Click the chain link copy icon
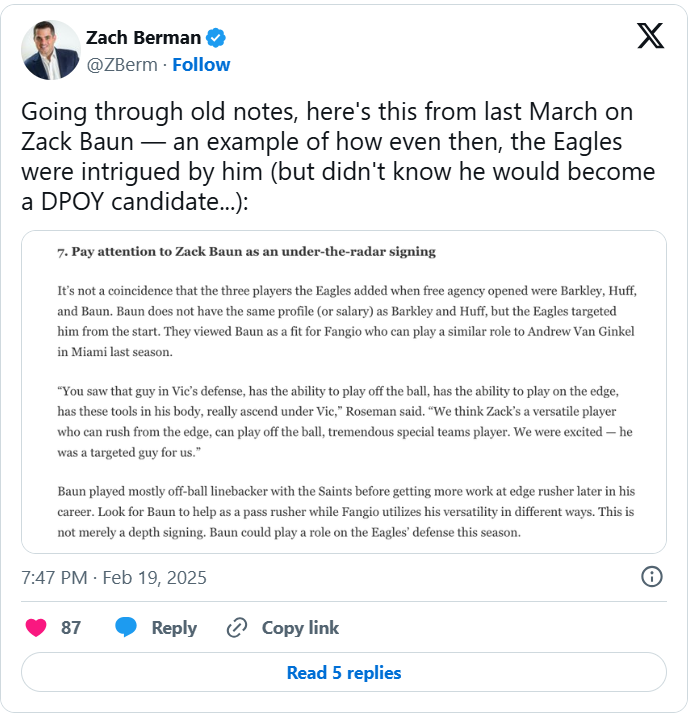This screenshot has width=688, height=719. point(237,628)
